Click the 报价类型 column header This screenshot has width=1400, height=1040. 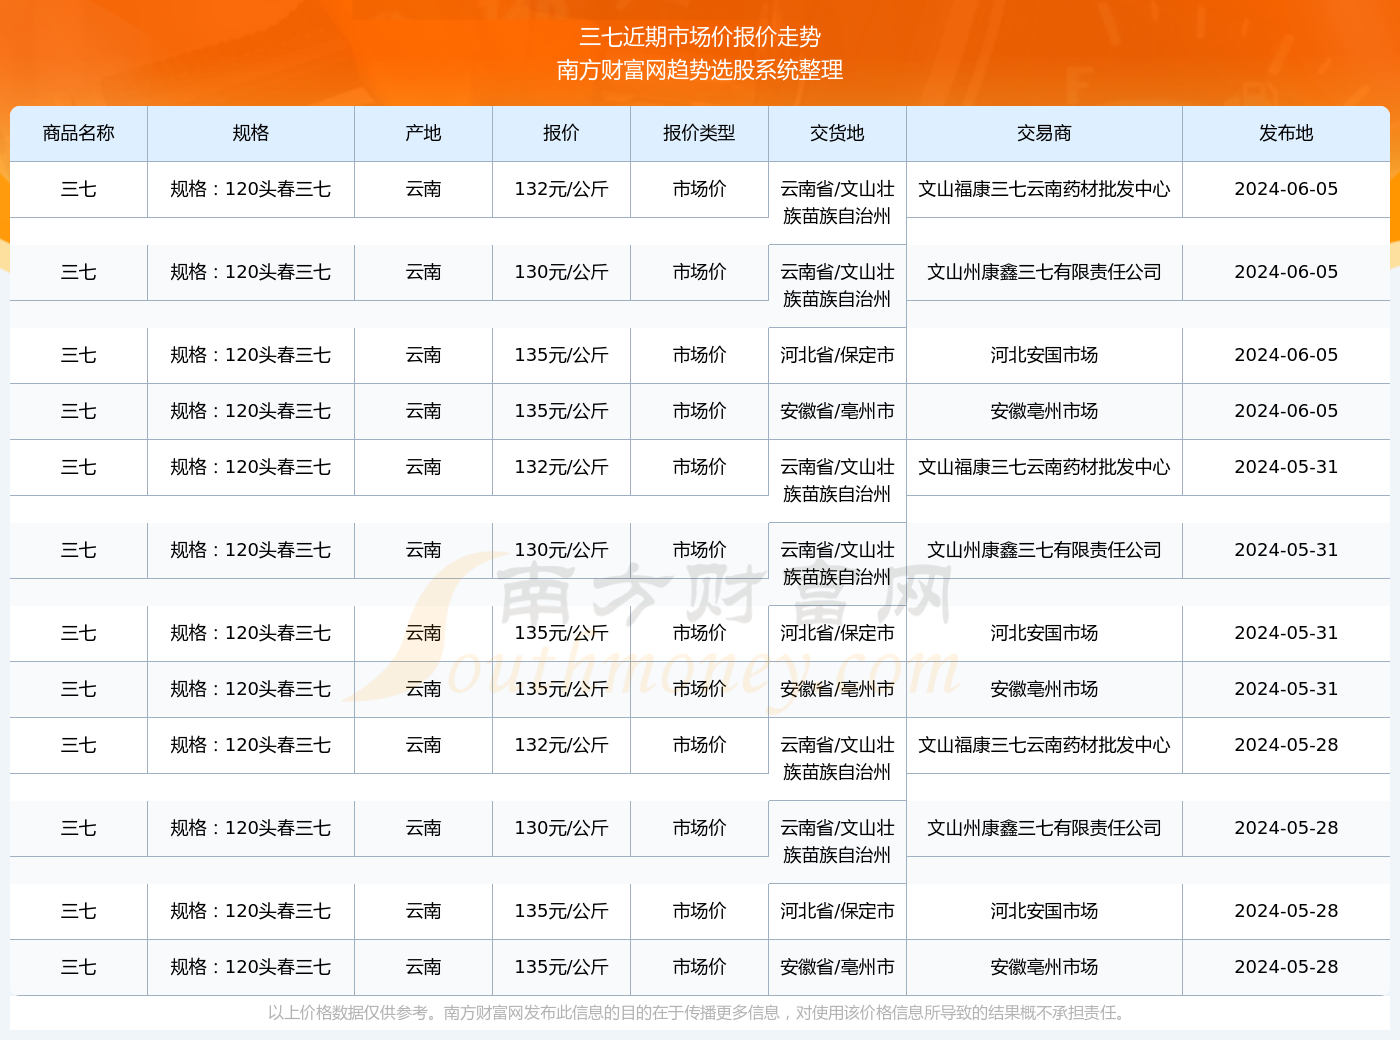[700, 133]
